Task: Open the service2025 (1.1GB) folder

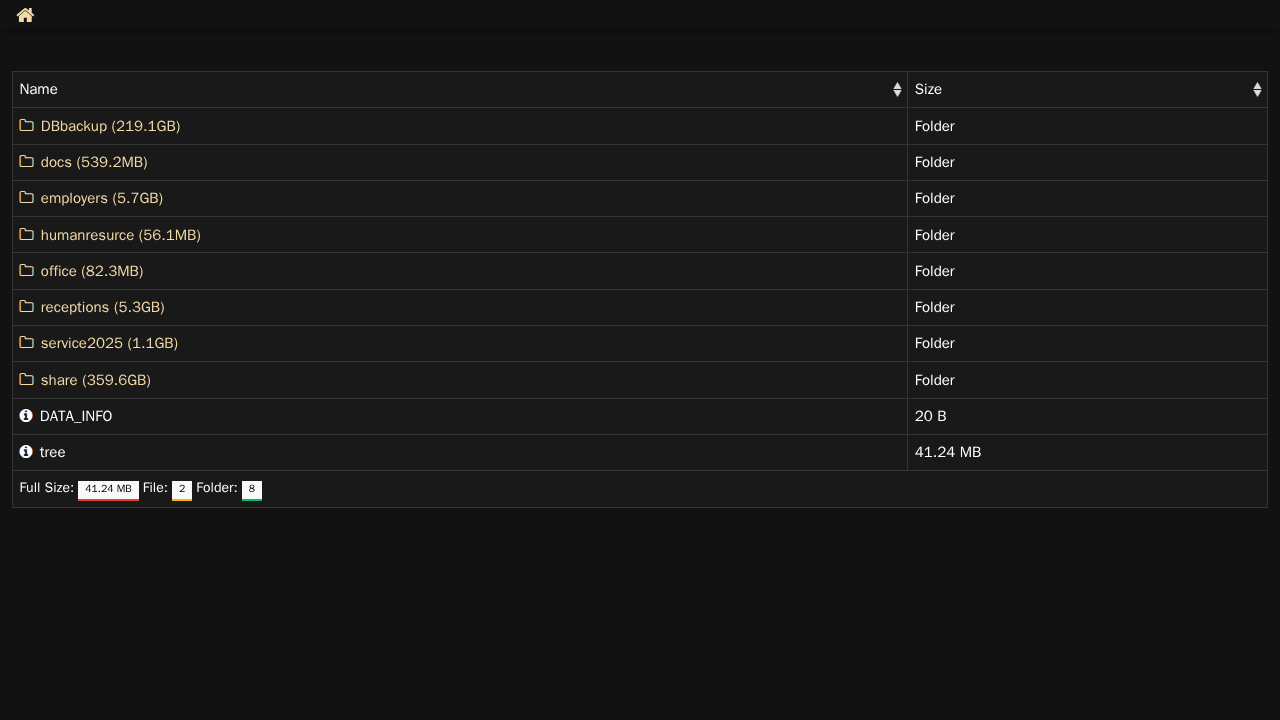Action: point(109,343)
